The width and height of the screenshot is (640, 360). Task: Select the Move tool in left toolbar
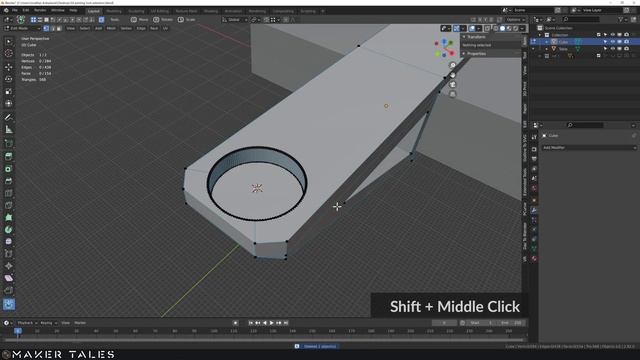click(x=9, y=67)
